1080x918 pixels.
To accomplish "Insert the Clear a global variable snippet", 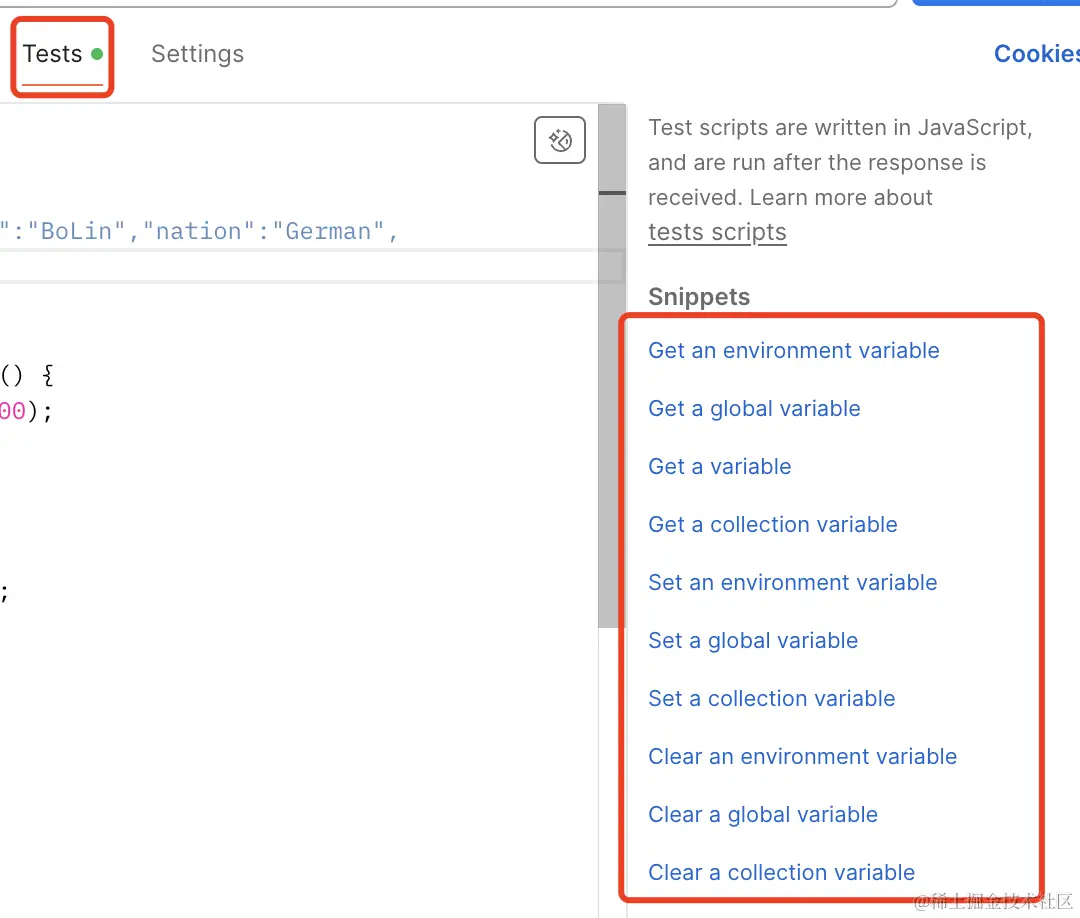I will click(x=763, y=815).
